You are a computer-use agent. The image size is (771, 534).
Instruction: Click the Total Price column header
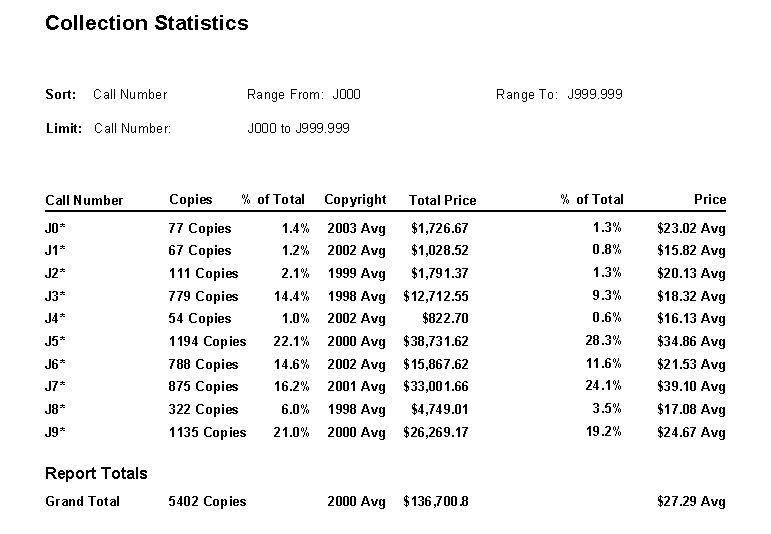[442, 200]
